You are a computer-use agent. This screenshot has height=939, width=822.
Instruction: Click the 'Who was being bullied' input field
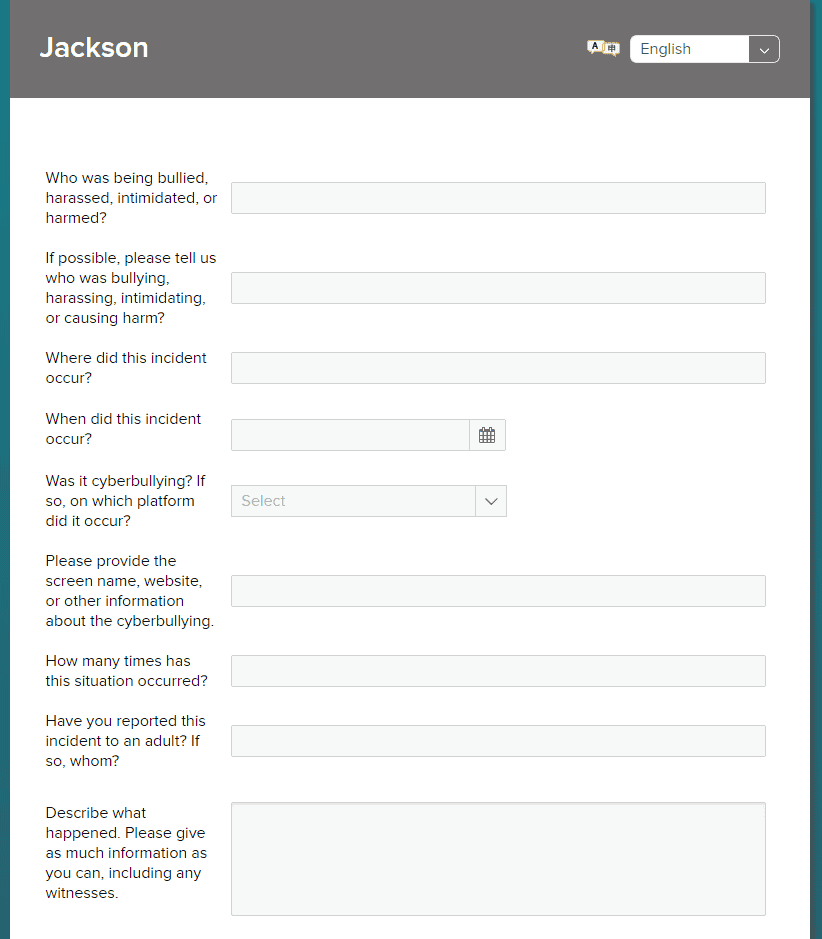coord(498,198)
